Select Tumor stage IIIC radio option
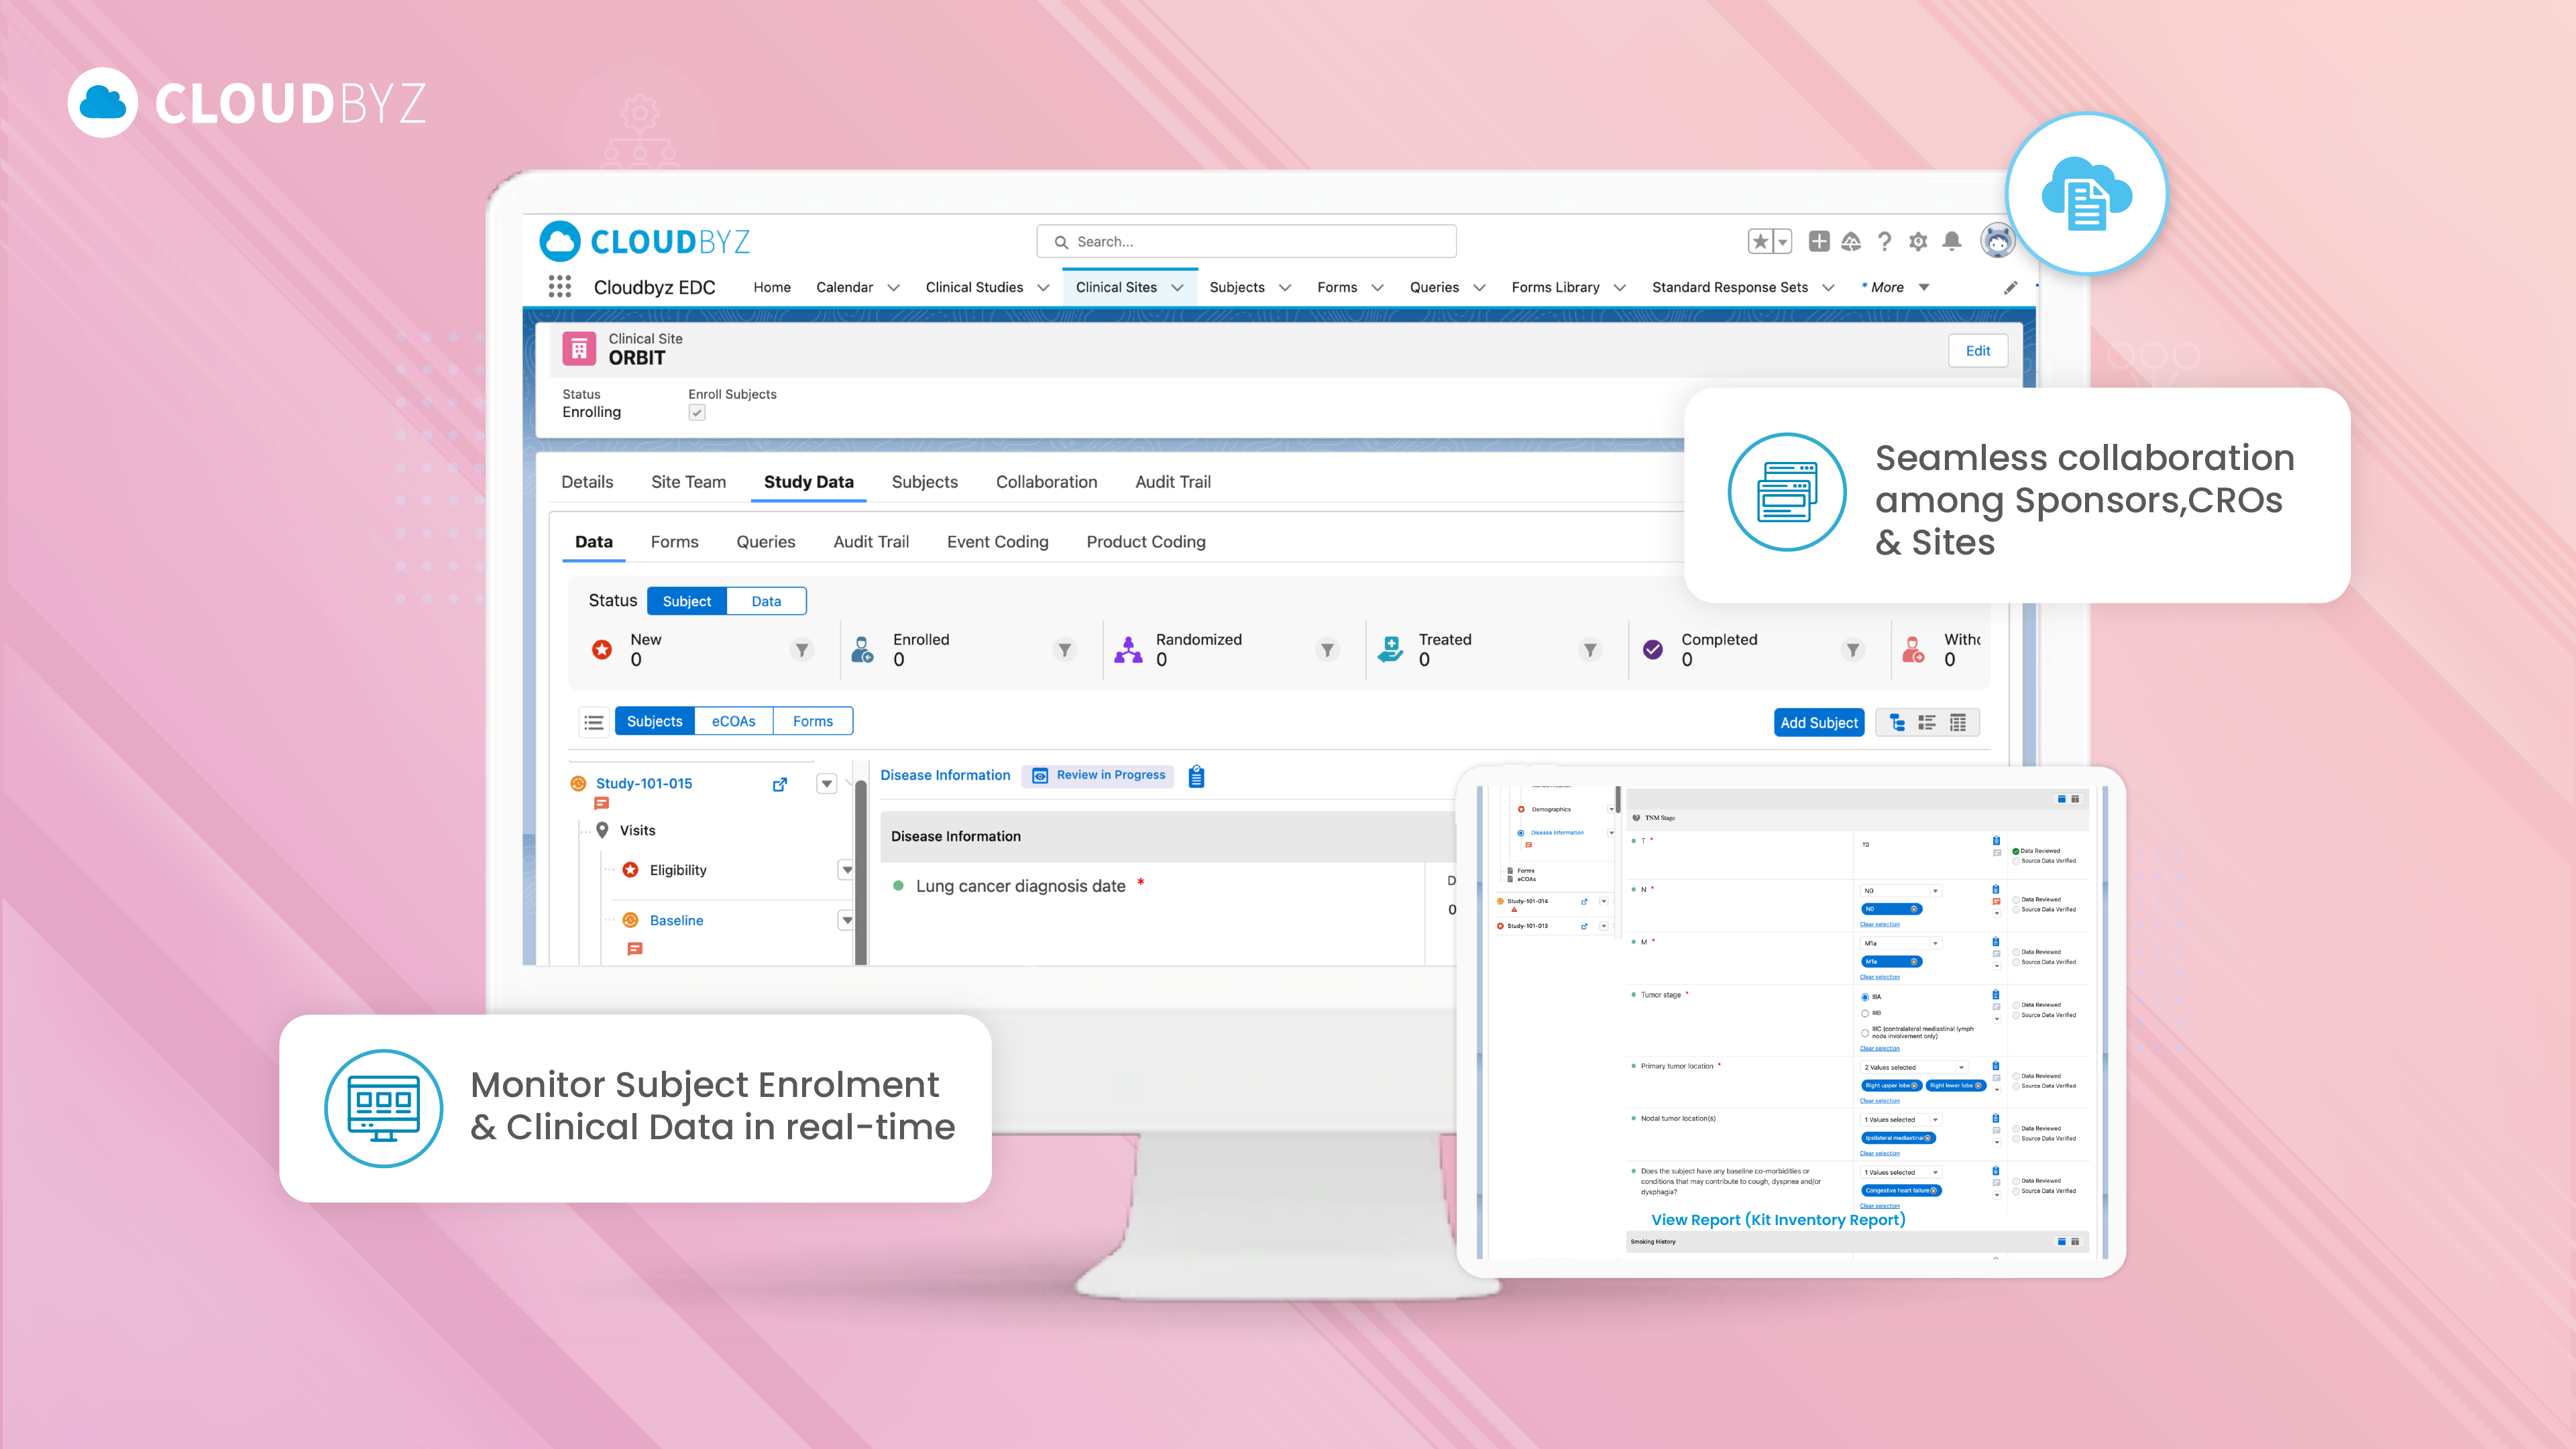This screenshot has height=1449, width=2576. pyautogui.click(x=1865, y=1033)
